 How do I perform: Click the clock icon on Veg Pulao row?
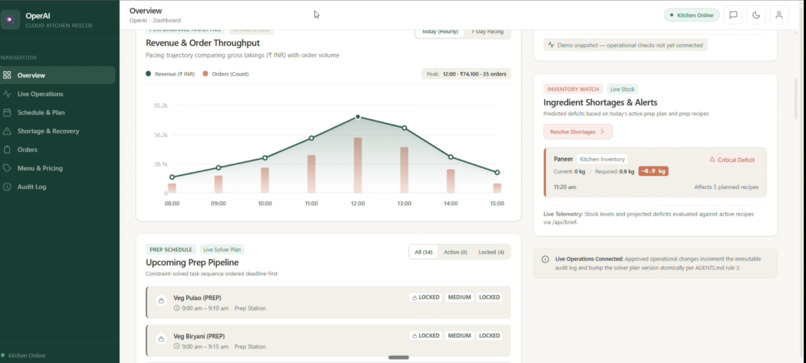(x=177, y=308)
